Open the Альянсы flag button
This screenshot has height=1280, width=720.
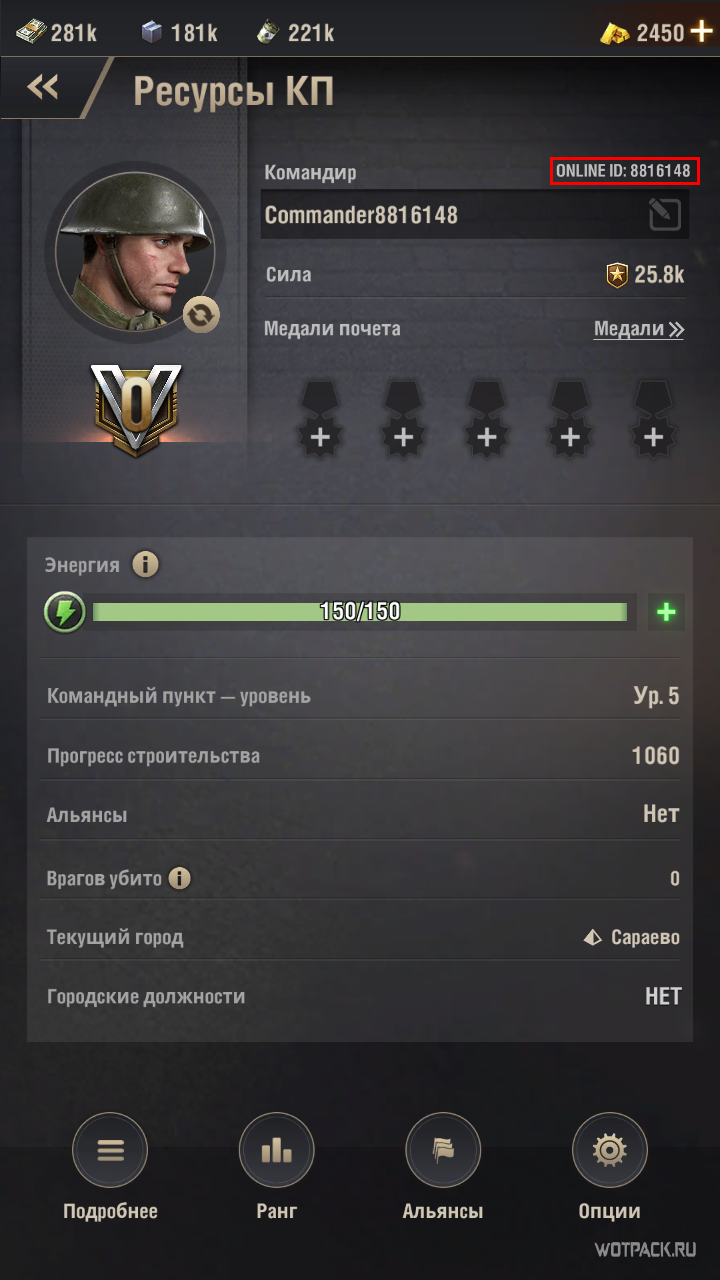click(x=443, y=1151)
